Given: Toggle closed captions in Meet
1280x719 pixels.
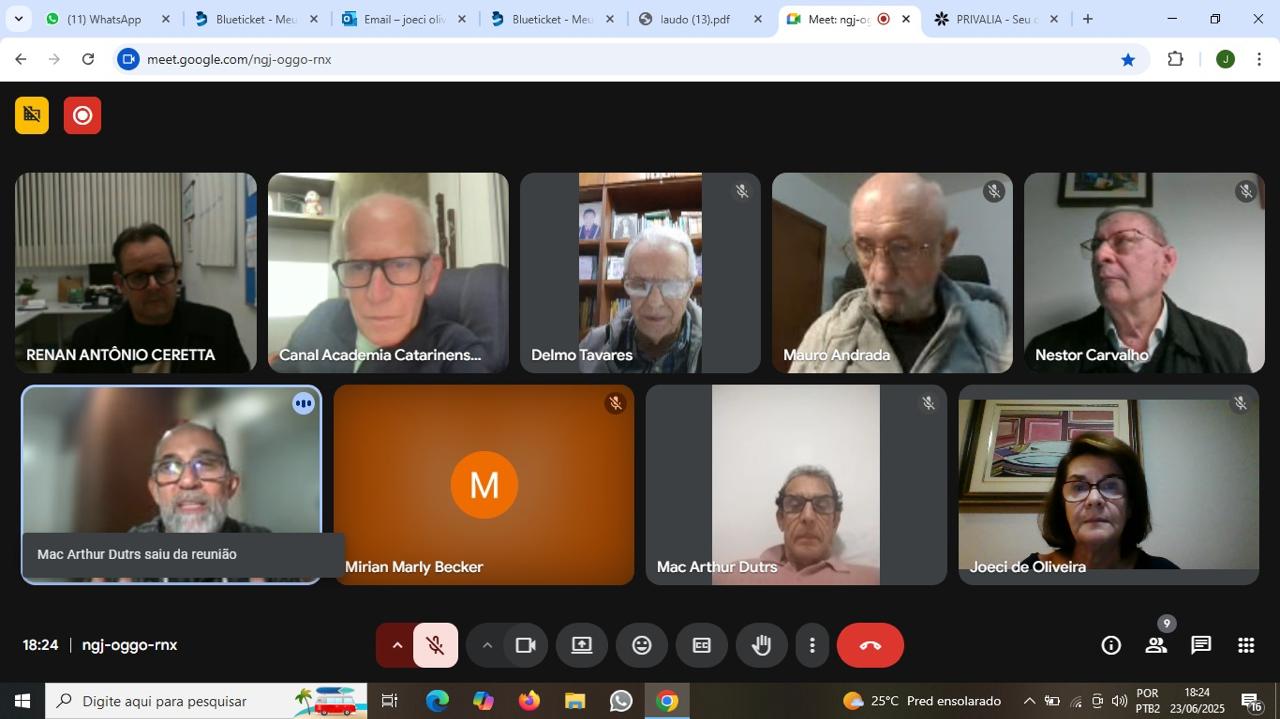Looking at the screenshot, I should pos(702,645).
